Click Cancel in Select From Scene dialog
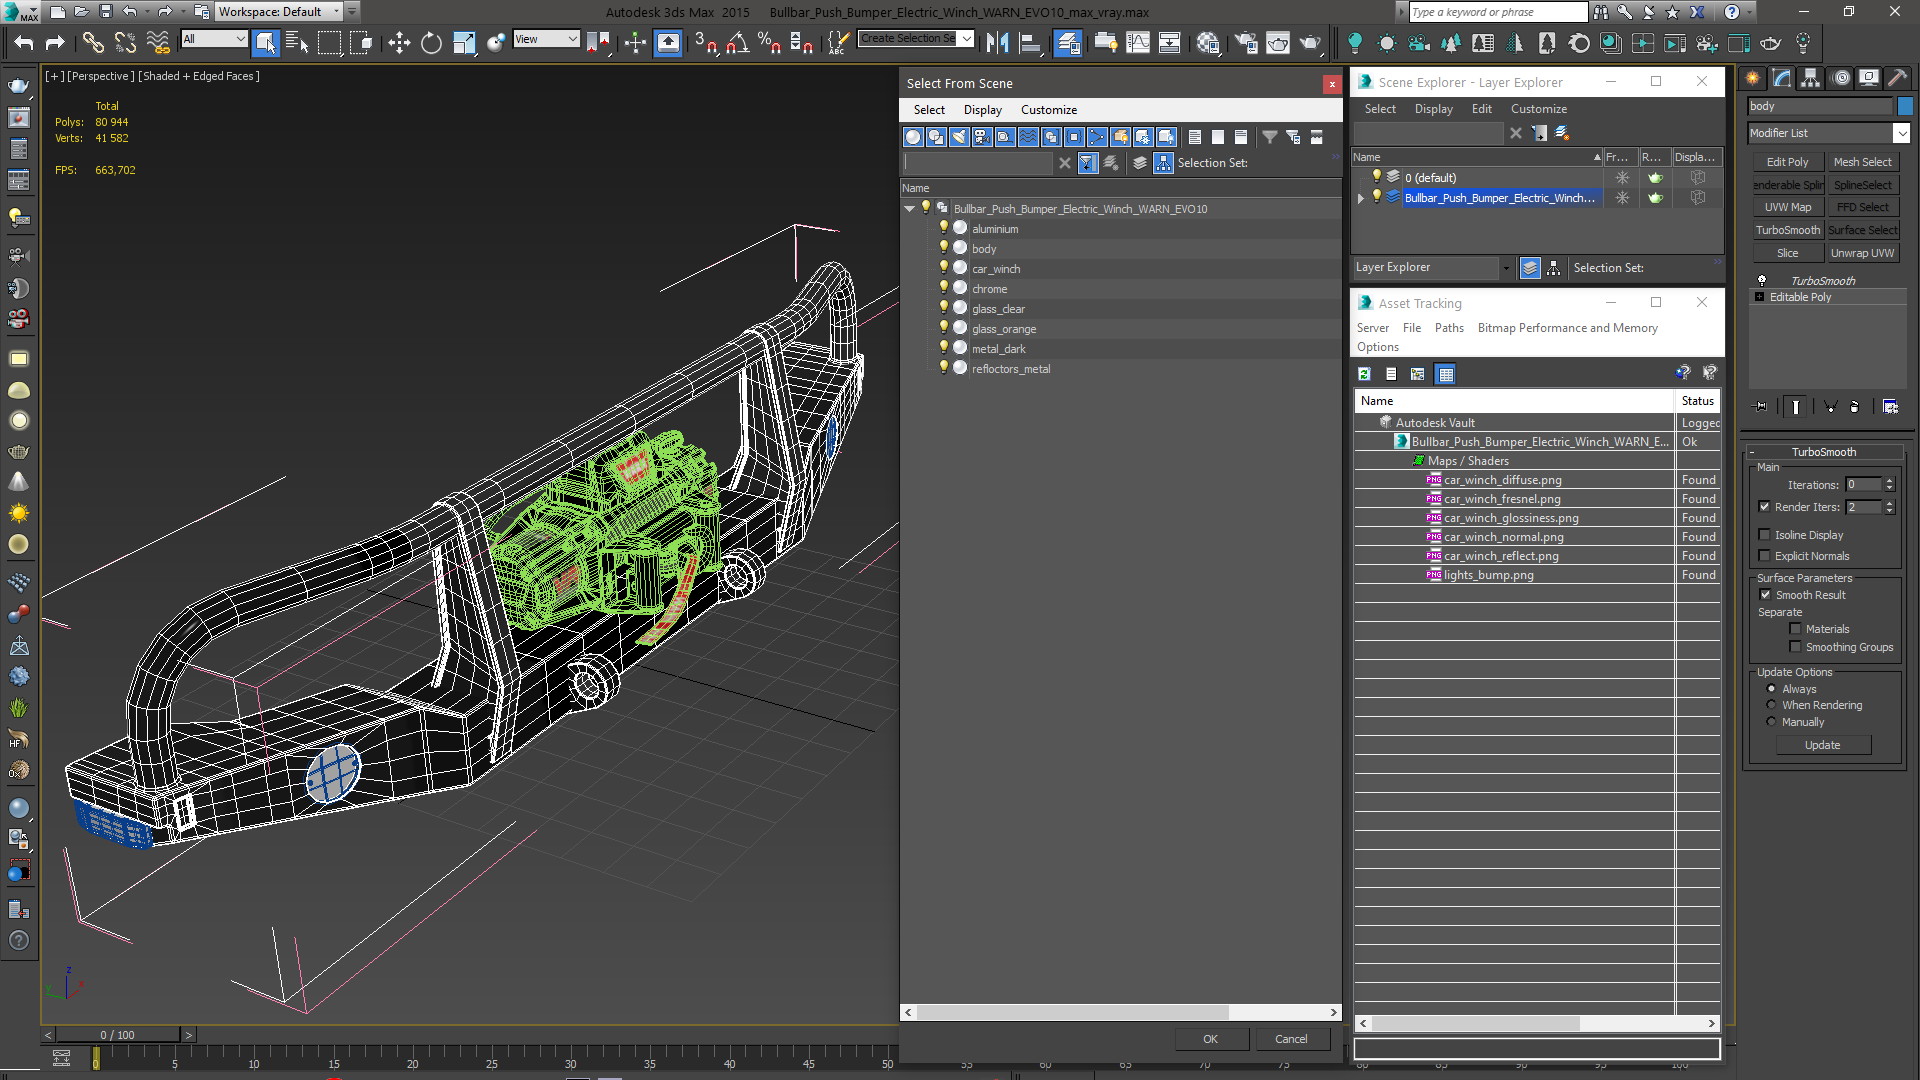1920x1080 pixels. tap(1291, 1039)
